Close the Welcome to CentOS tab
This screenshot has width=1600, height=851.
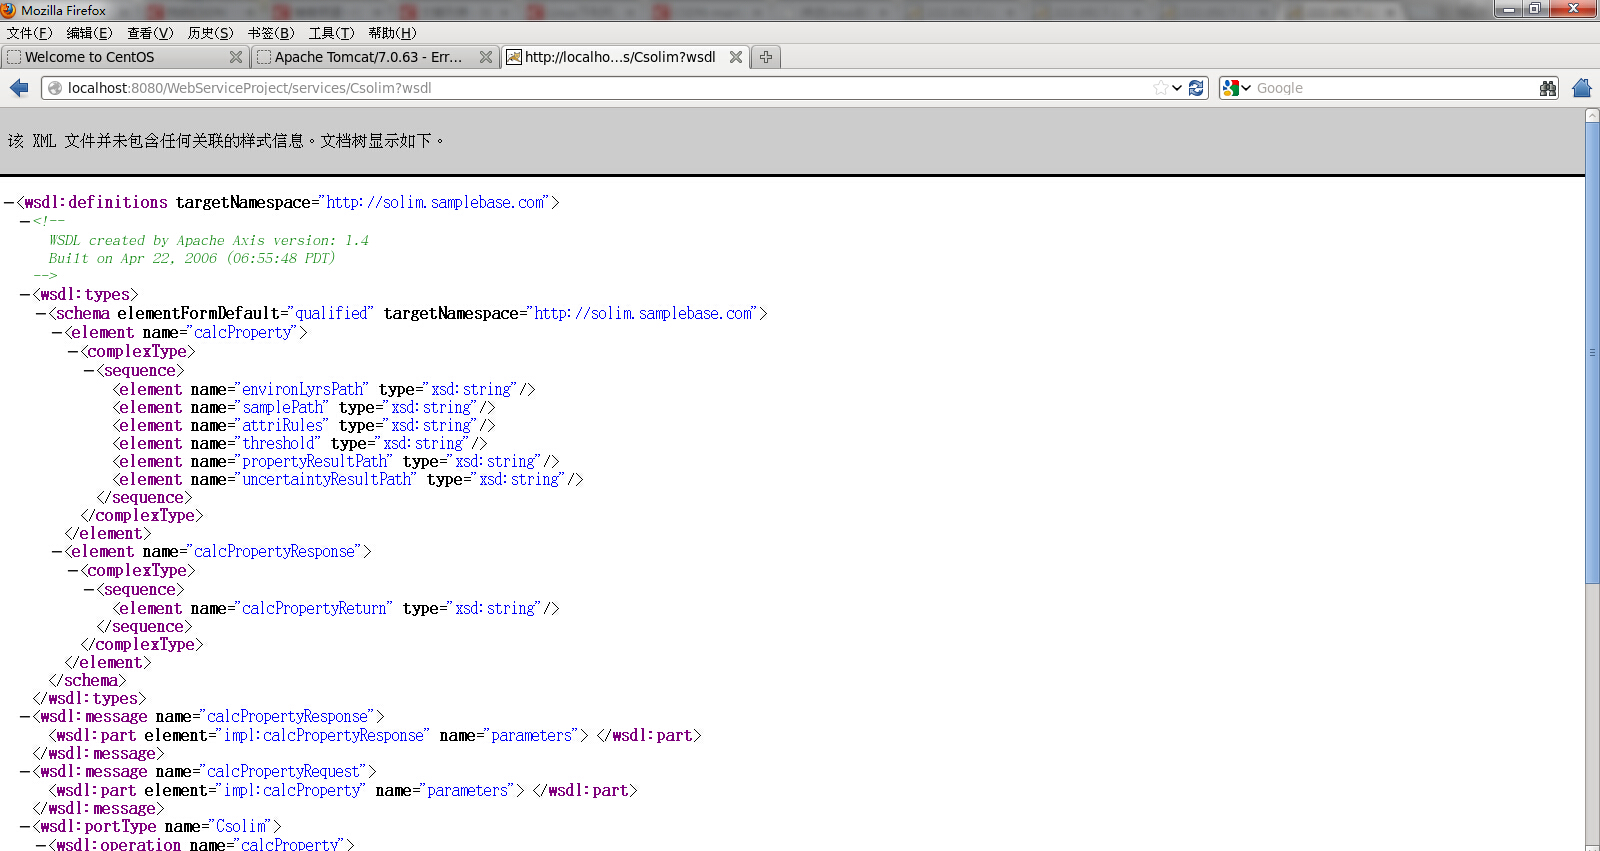click(x=236, y=57)
